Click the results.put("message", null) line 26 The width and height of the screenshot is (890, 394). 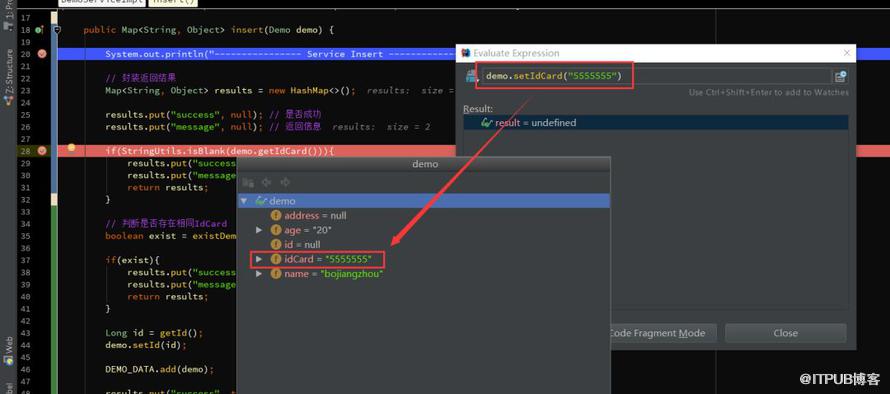pos(183,127)
